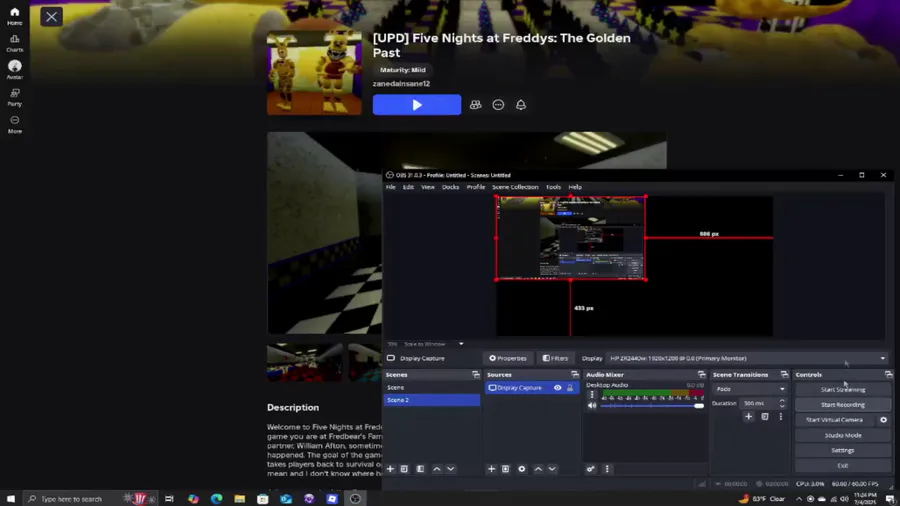Open the Scene Collection menu in OBS
Image resolution: width=900 pixels, height=506 pixels.
tap(515, 187)
